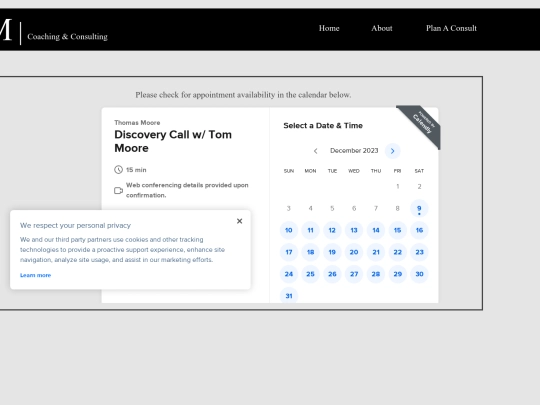The height and width of the screenshot is (405, 540).
Task: Go to previous month in calendar
Action: pyautogui.click(x=315, y=151)
